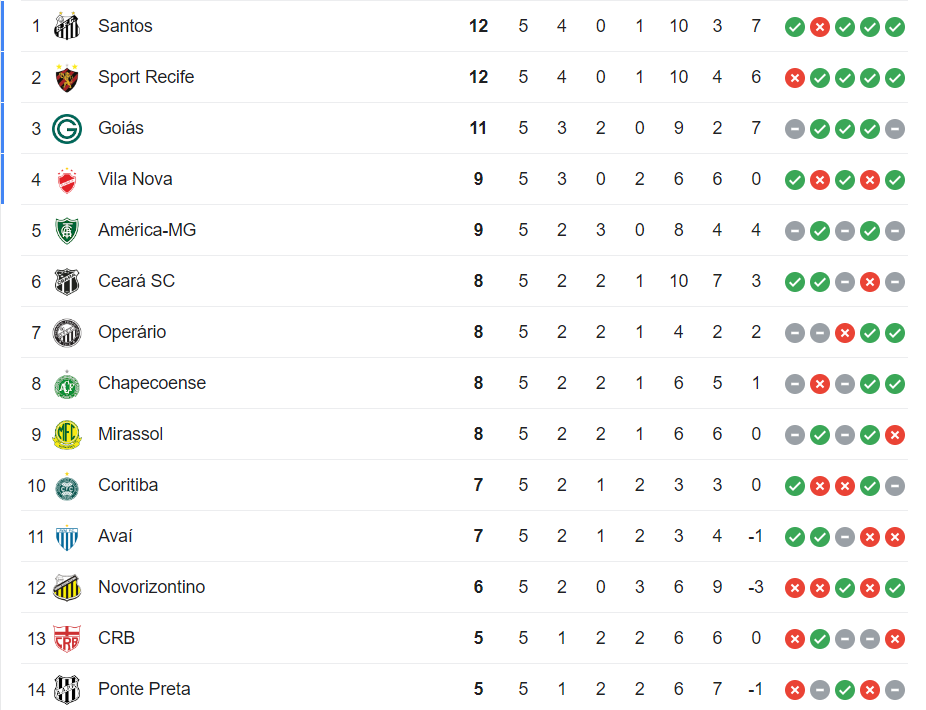Click Goiás' last grey draw marker
The height and width of the screenshot is (710, 926).
coord(895,129)
